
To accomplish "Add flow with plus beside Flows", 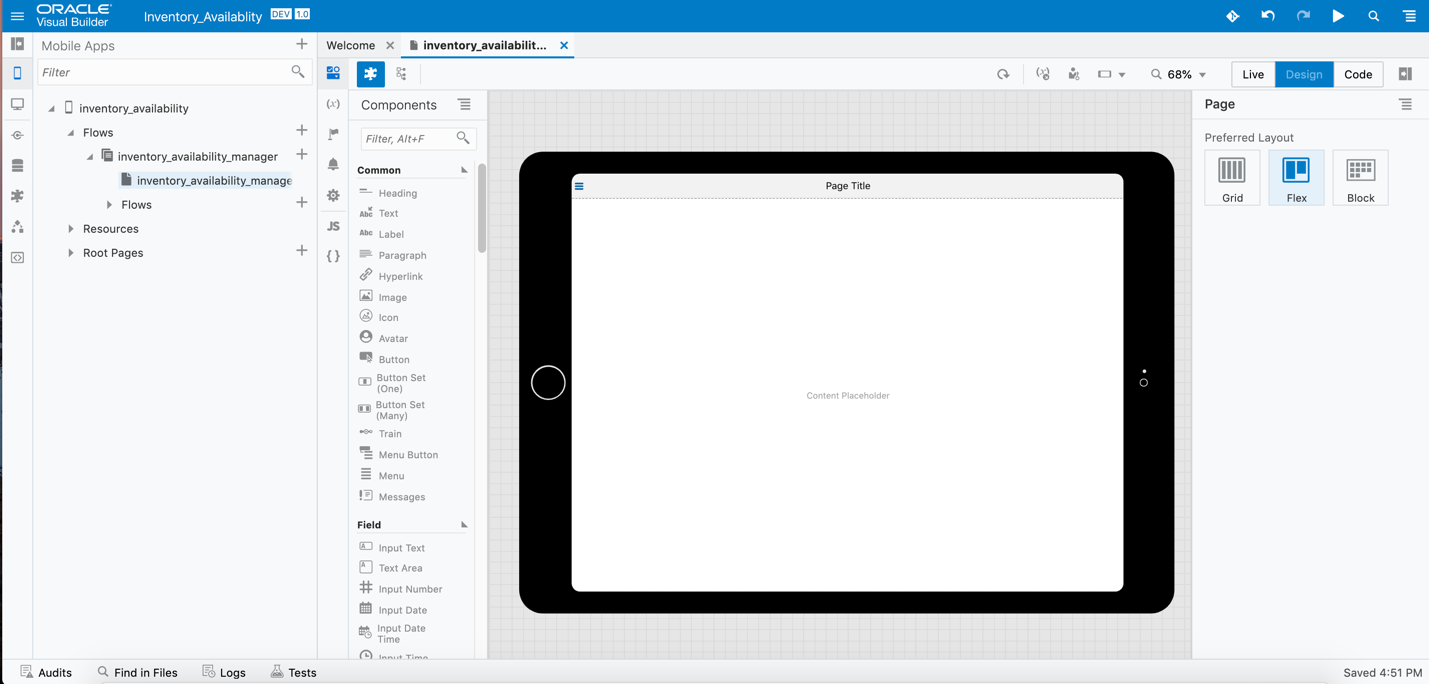I will click(x=301, y=130).
